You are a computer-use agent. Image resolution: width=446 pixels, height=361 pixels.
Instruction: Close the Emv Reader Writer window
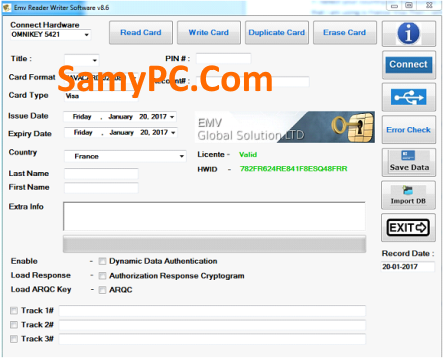click(429, 6)
